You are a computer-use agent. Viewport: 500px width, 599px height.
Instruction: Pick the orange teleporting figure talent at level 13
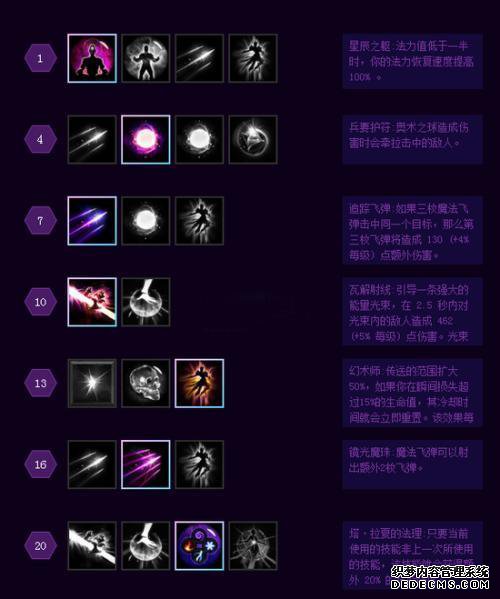pyautogui.click(x=199, y=383)
